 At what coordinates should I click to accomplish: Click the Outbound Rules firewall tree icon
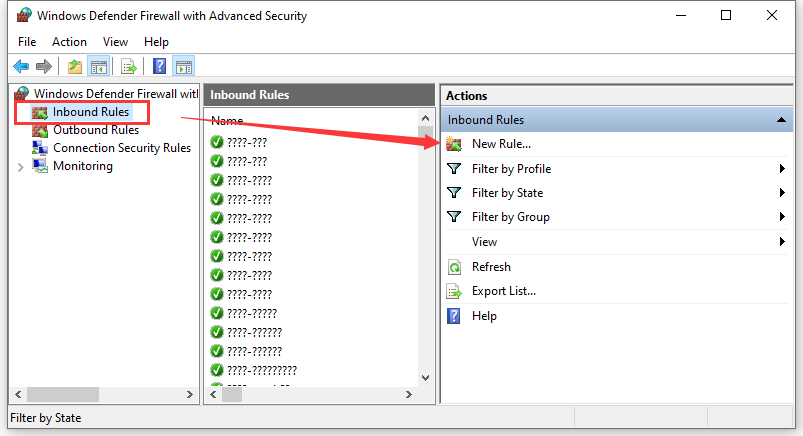tap(40, 130)
